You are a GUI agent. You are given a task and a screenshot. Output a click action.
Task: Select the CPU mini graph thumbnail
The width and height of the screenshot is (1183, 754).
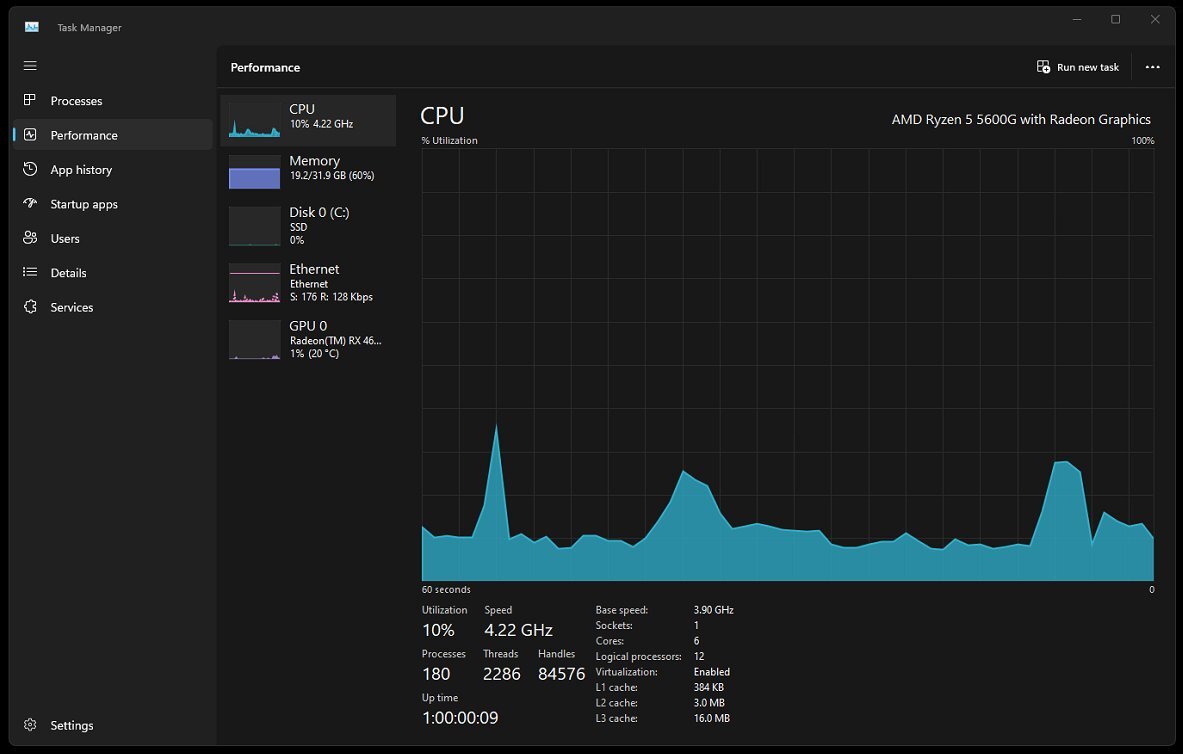click(254, 121)
